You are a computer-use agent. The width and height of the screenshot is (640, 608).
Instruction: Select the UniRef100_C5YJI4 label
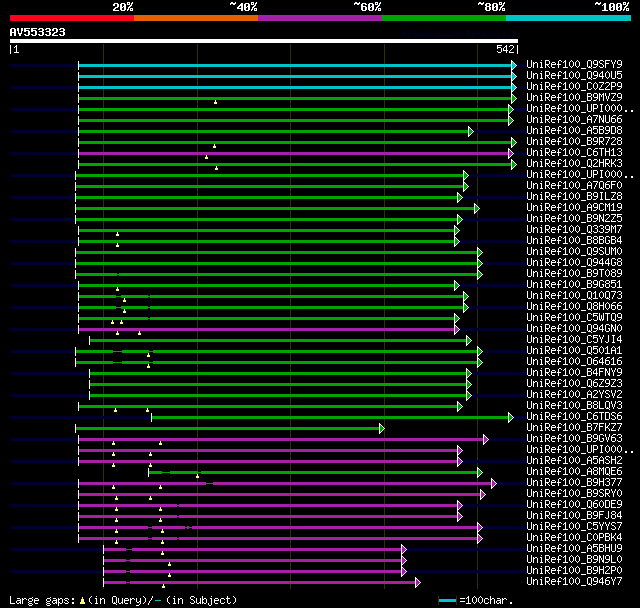(x=574, y=340)
